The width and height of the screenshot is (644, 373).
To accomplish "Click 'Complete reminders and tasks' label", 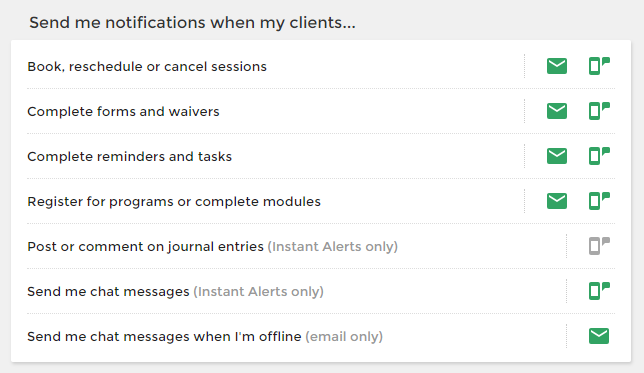I will coord(129,157).
